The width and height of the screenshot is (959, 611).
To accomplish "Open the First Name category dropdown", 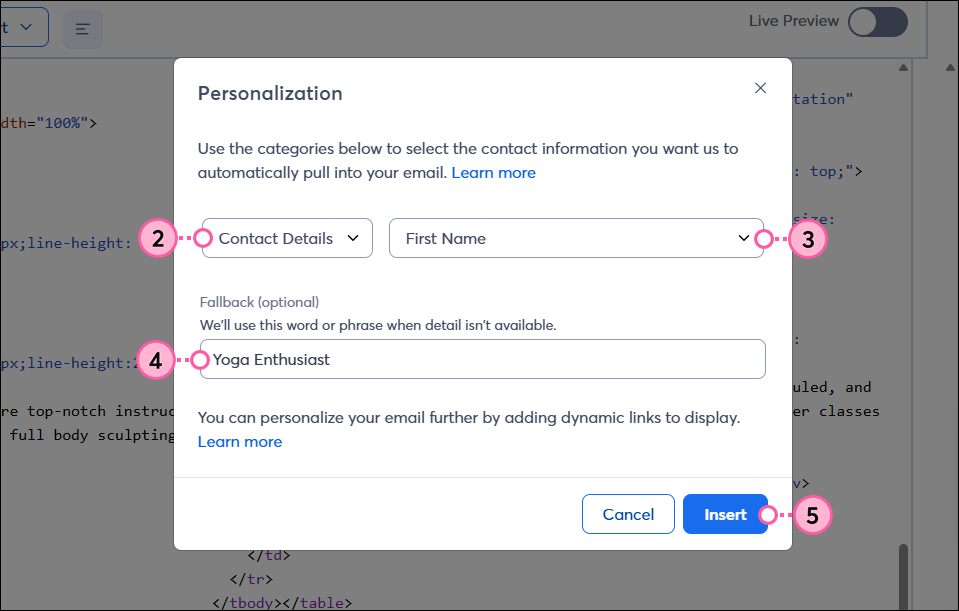I will [x=576, y=238].
